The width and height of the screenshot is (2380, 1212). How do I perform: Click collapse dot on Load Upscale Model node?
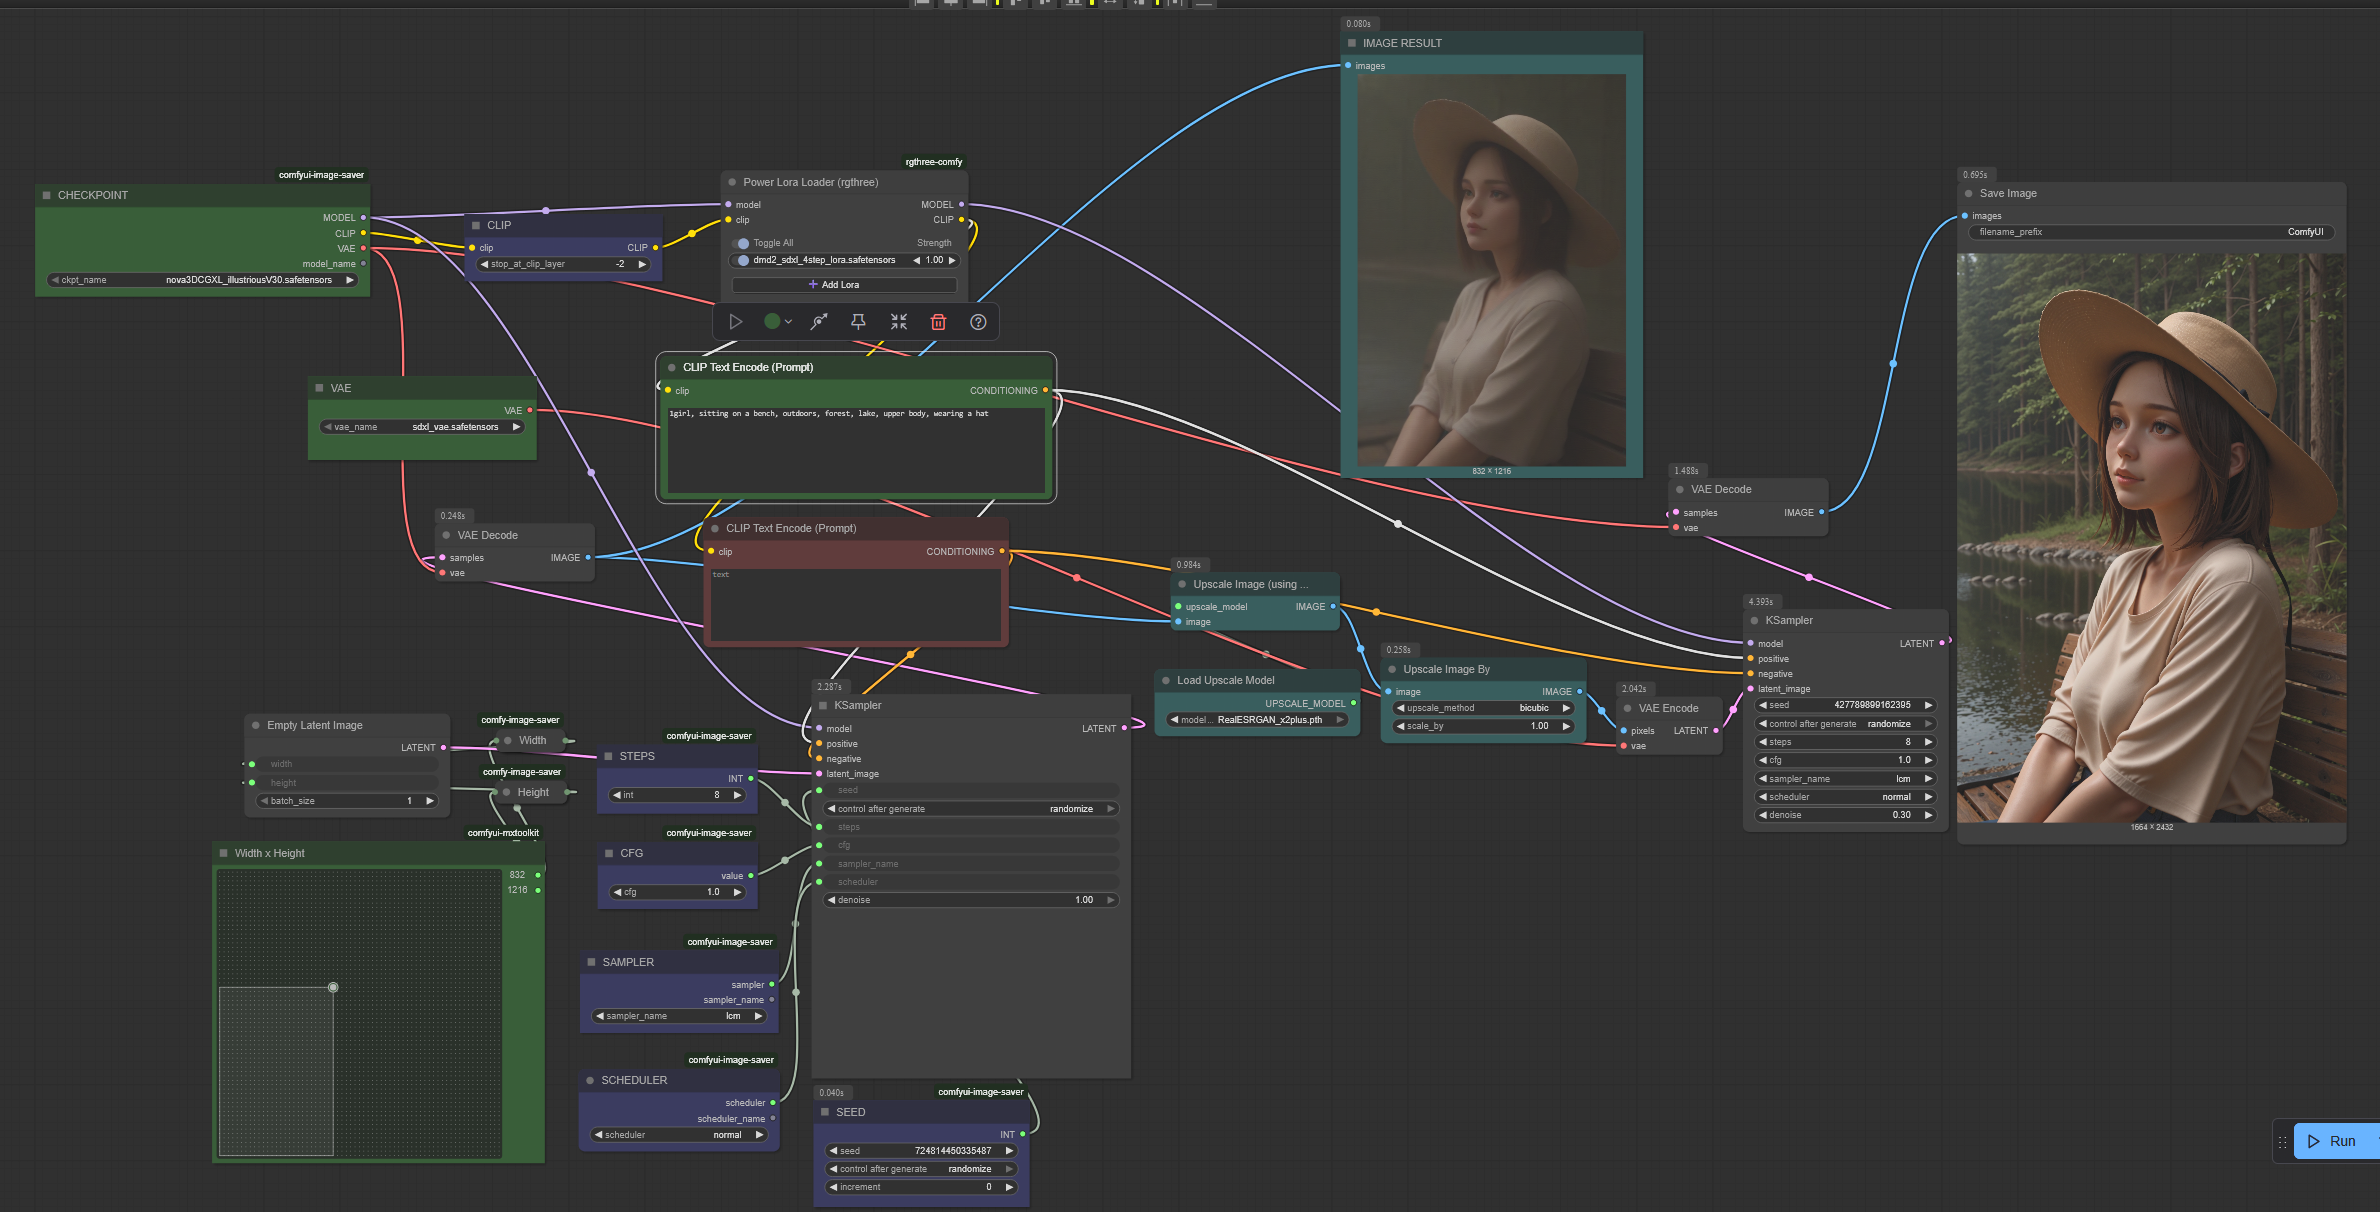pyautogui.click(x=1165, y=681)
